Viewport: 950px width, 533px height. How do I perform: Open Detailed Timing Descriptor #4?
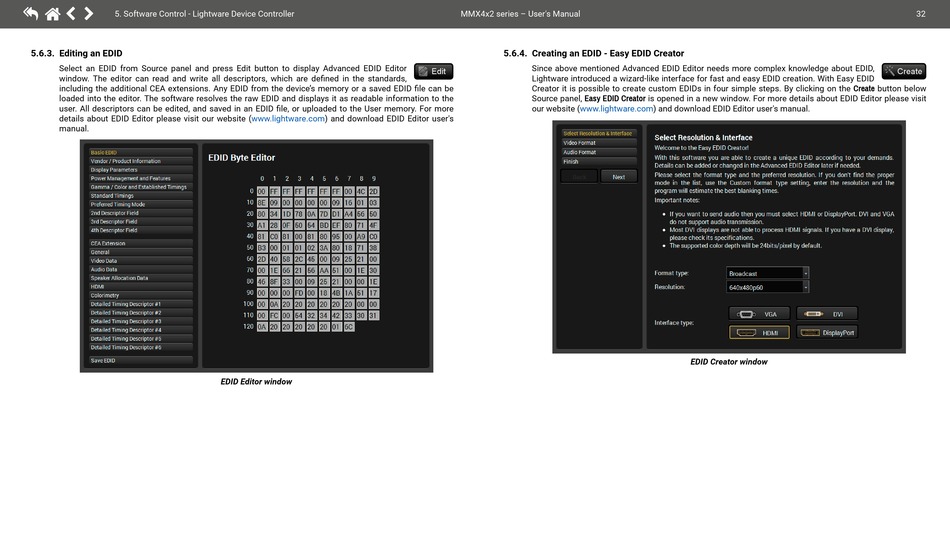point(141,330)
